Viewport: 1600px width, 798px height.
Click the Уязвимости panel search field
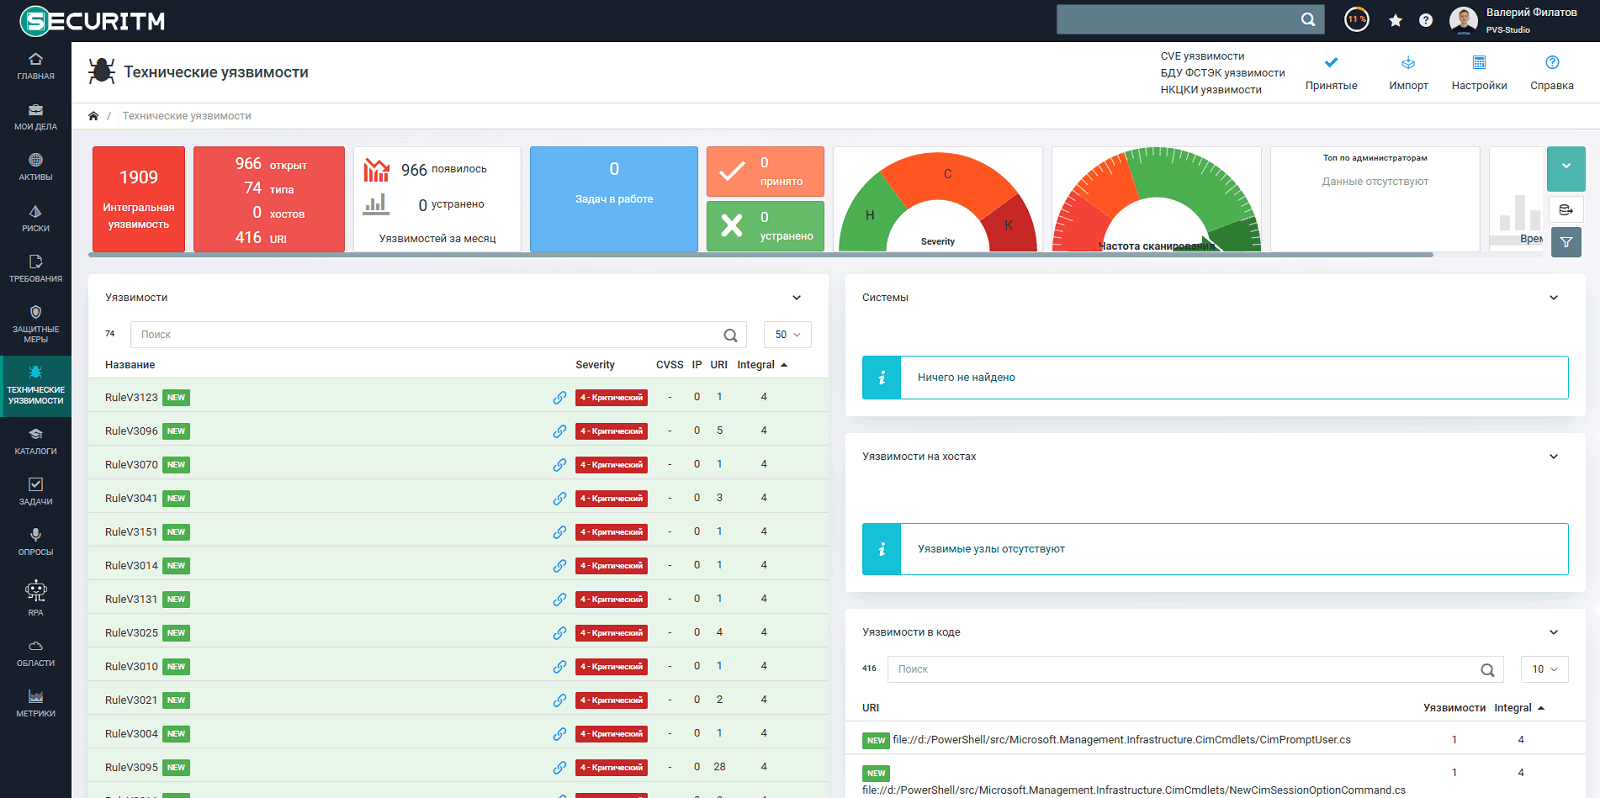[438, 335]
